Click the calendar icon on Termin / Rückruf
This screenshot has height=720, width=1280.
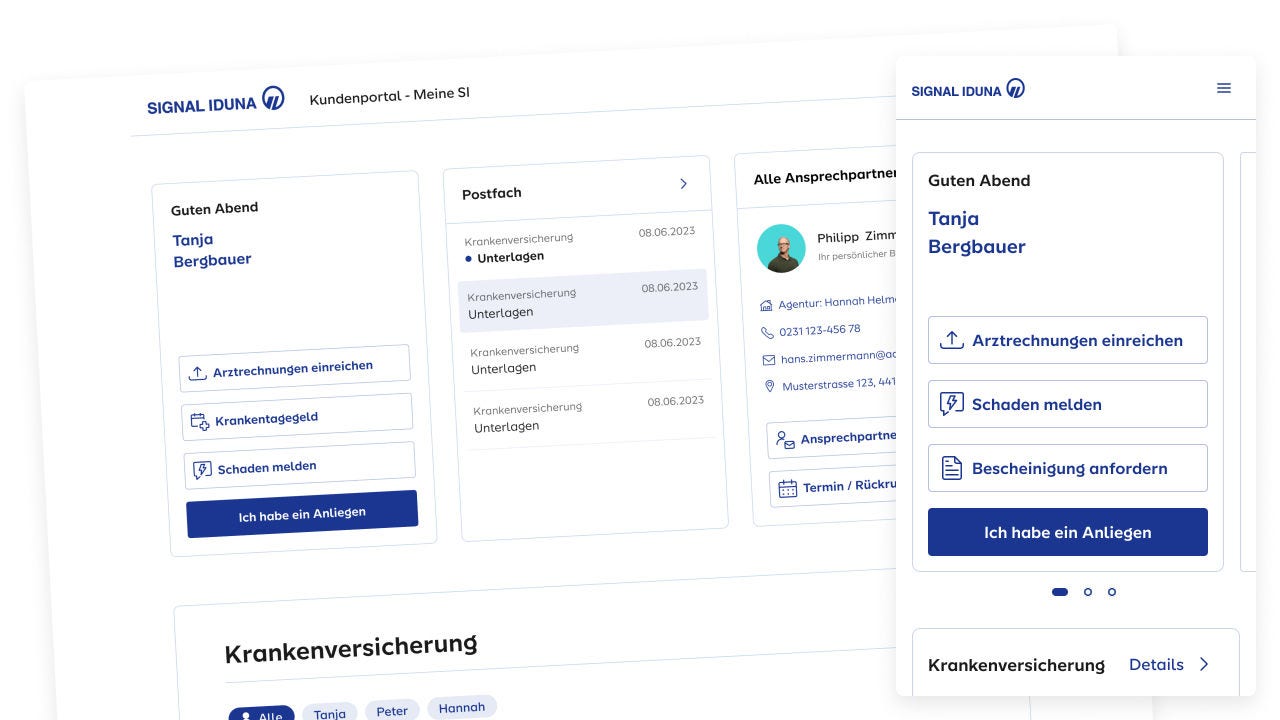788,489
